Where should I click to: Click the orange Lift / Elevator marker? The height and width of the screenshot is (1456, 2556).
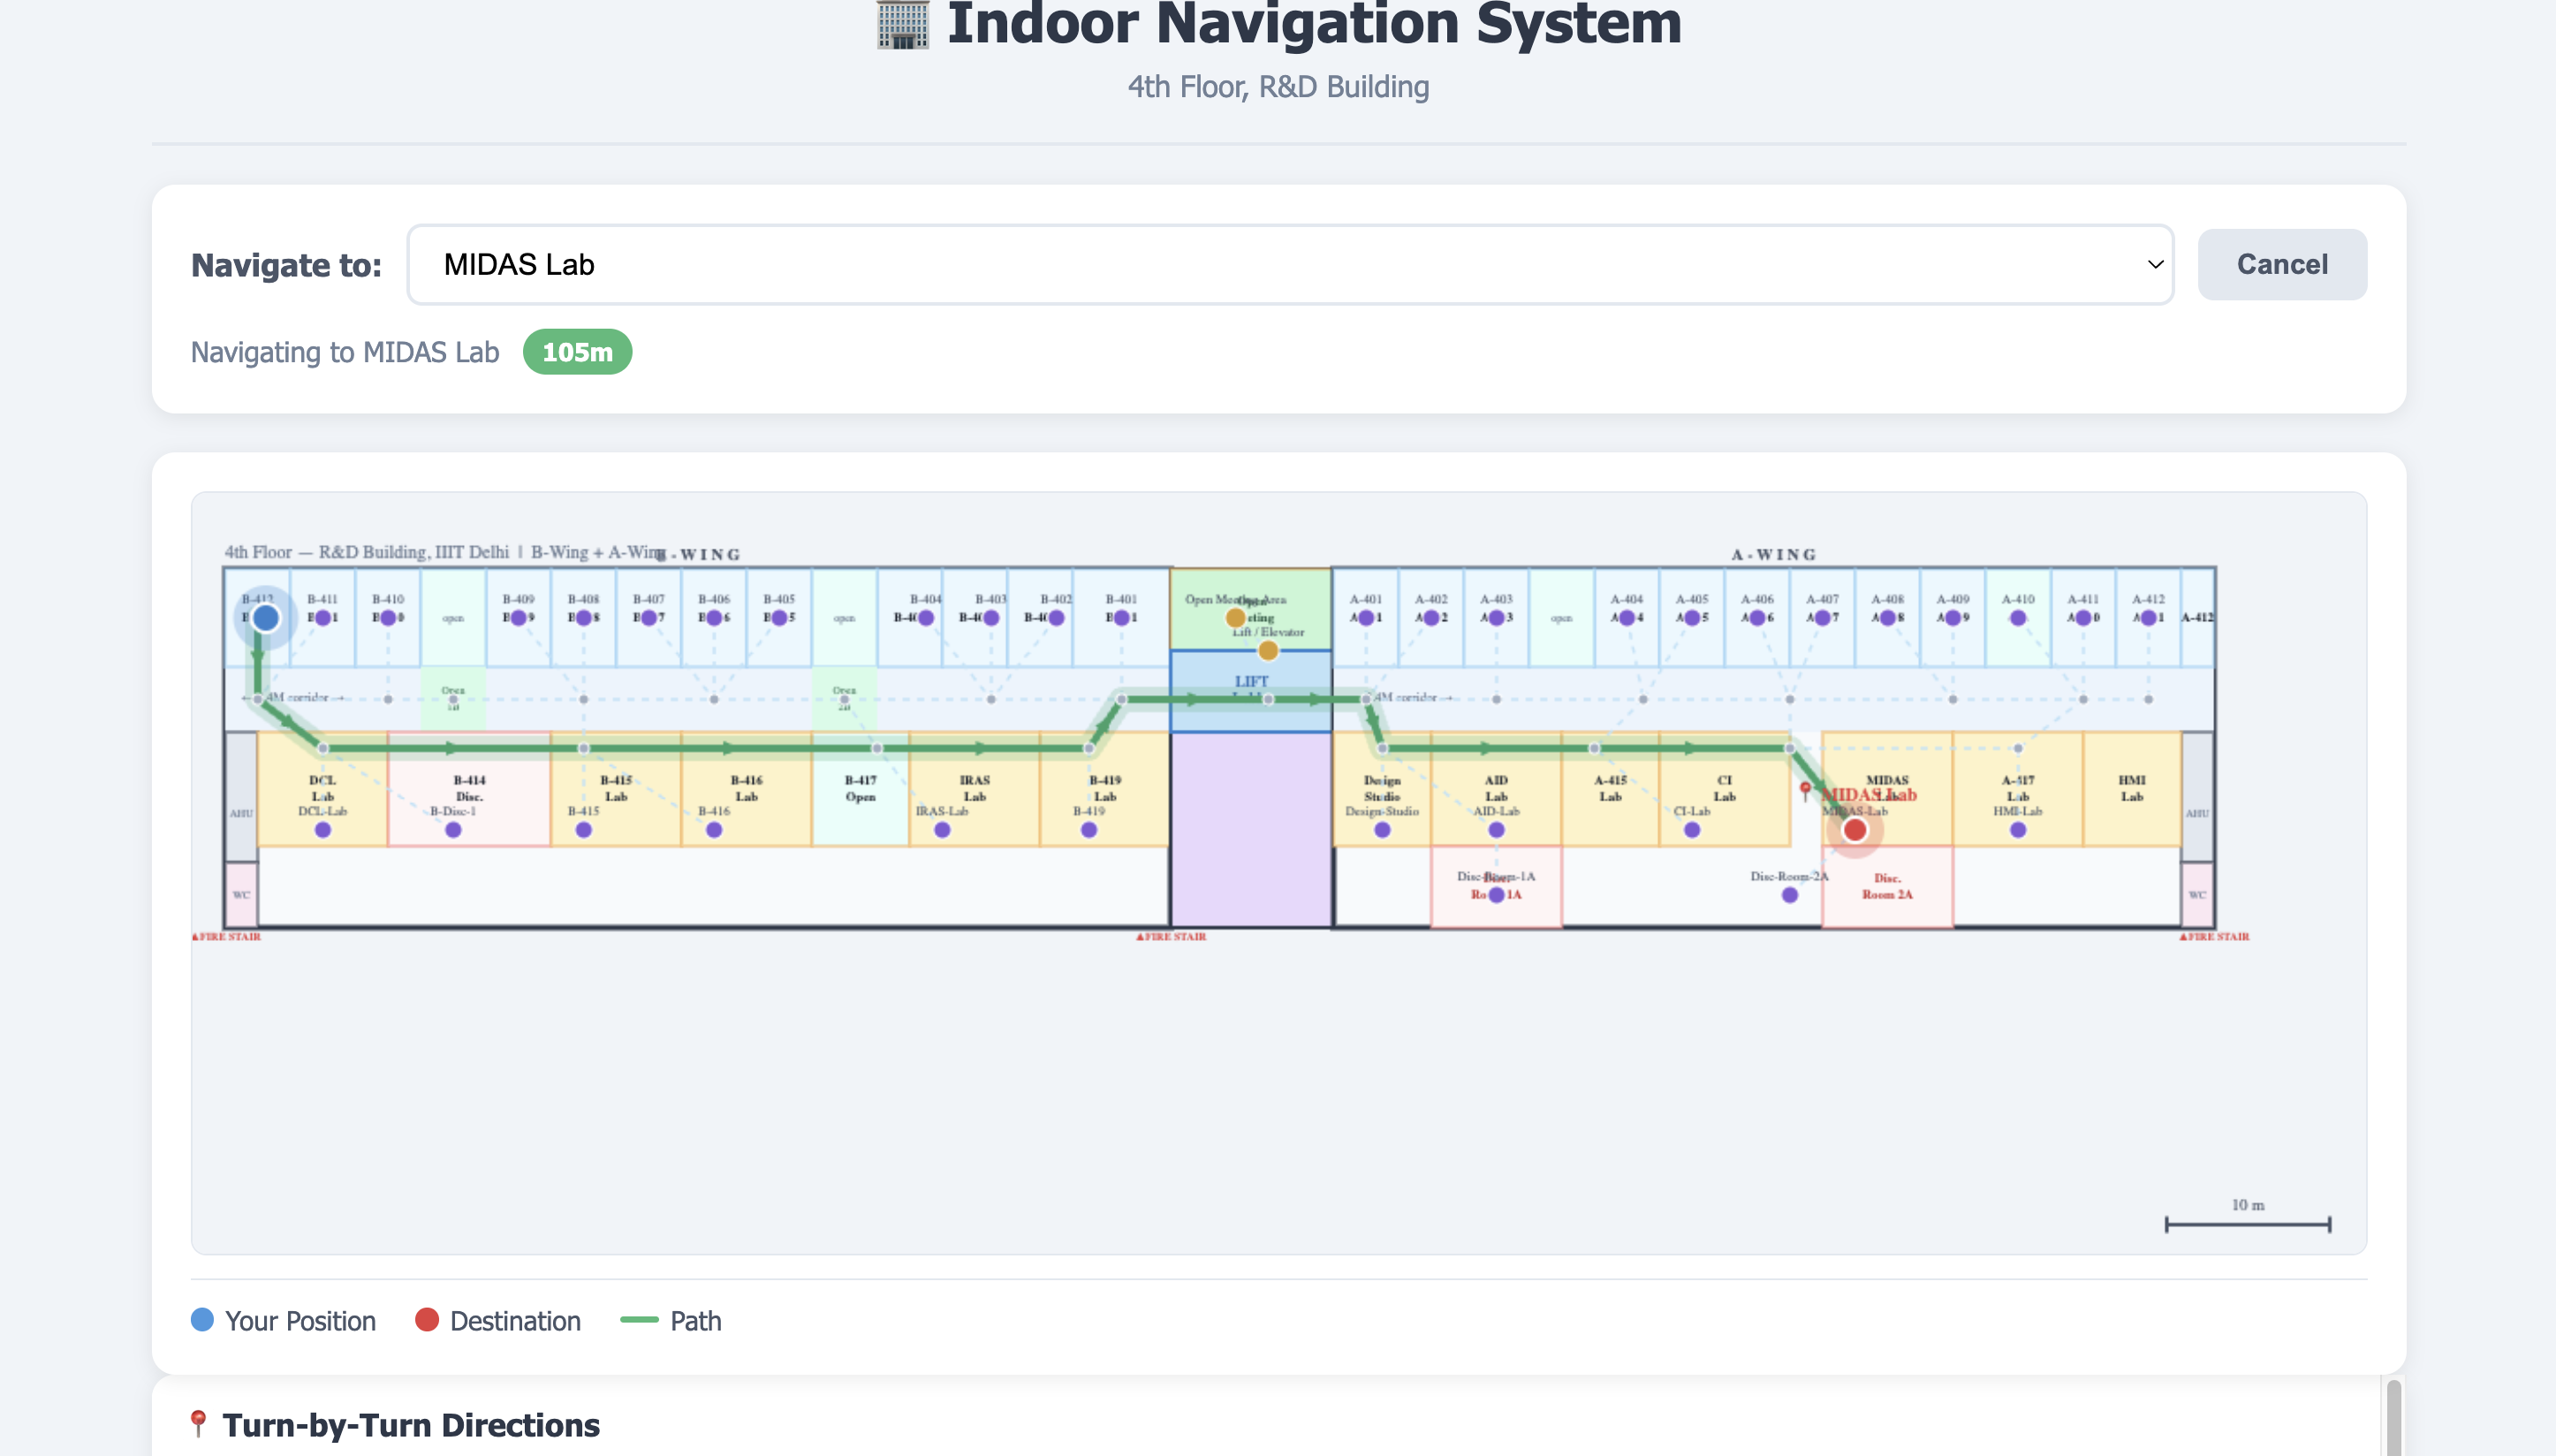click(1268, 651)
